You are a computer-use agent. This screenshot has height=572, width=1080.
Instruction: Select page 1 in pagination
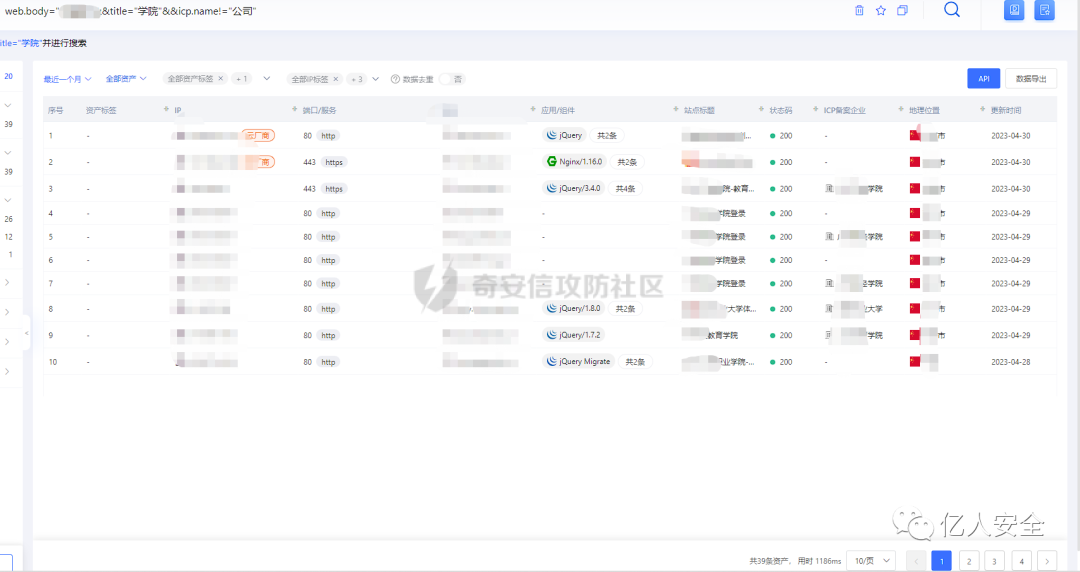(x=942, y=561)
